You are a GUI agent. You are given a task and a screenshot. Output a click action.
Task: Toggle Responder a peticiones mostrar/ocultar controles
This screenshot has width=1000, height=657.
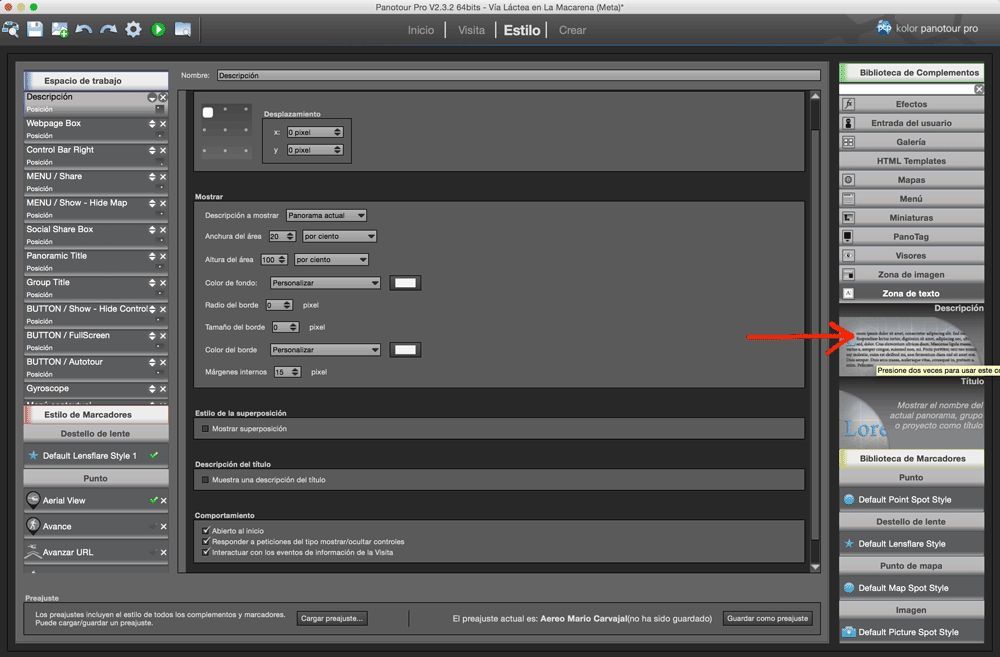206,541
